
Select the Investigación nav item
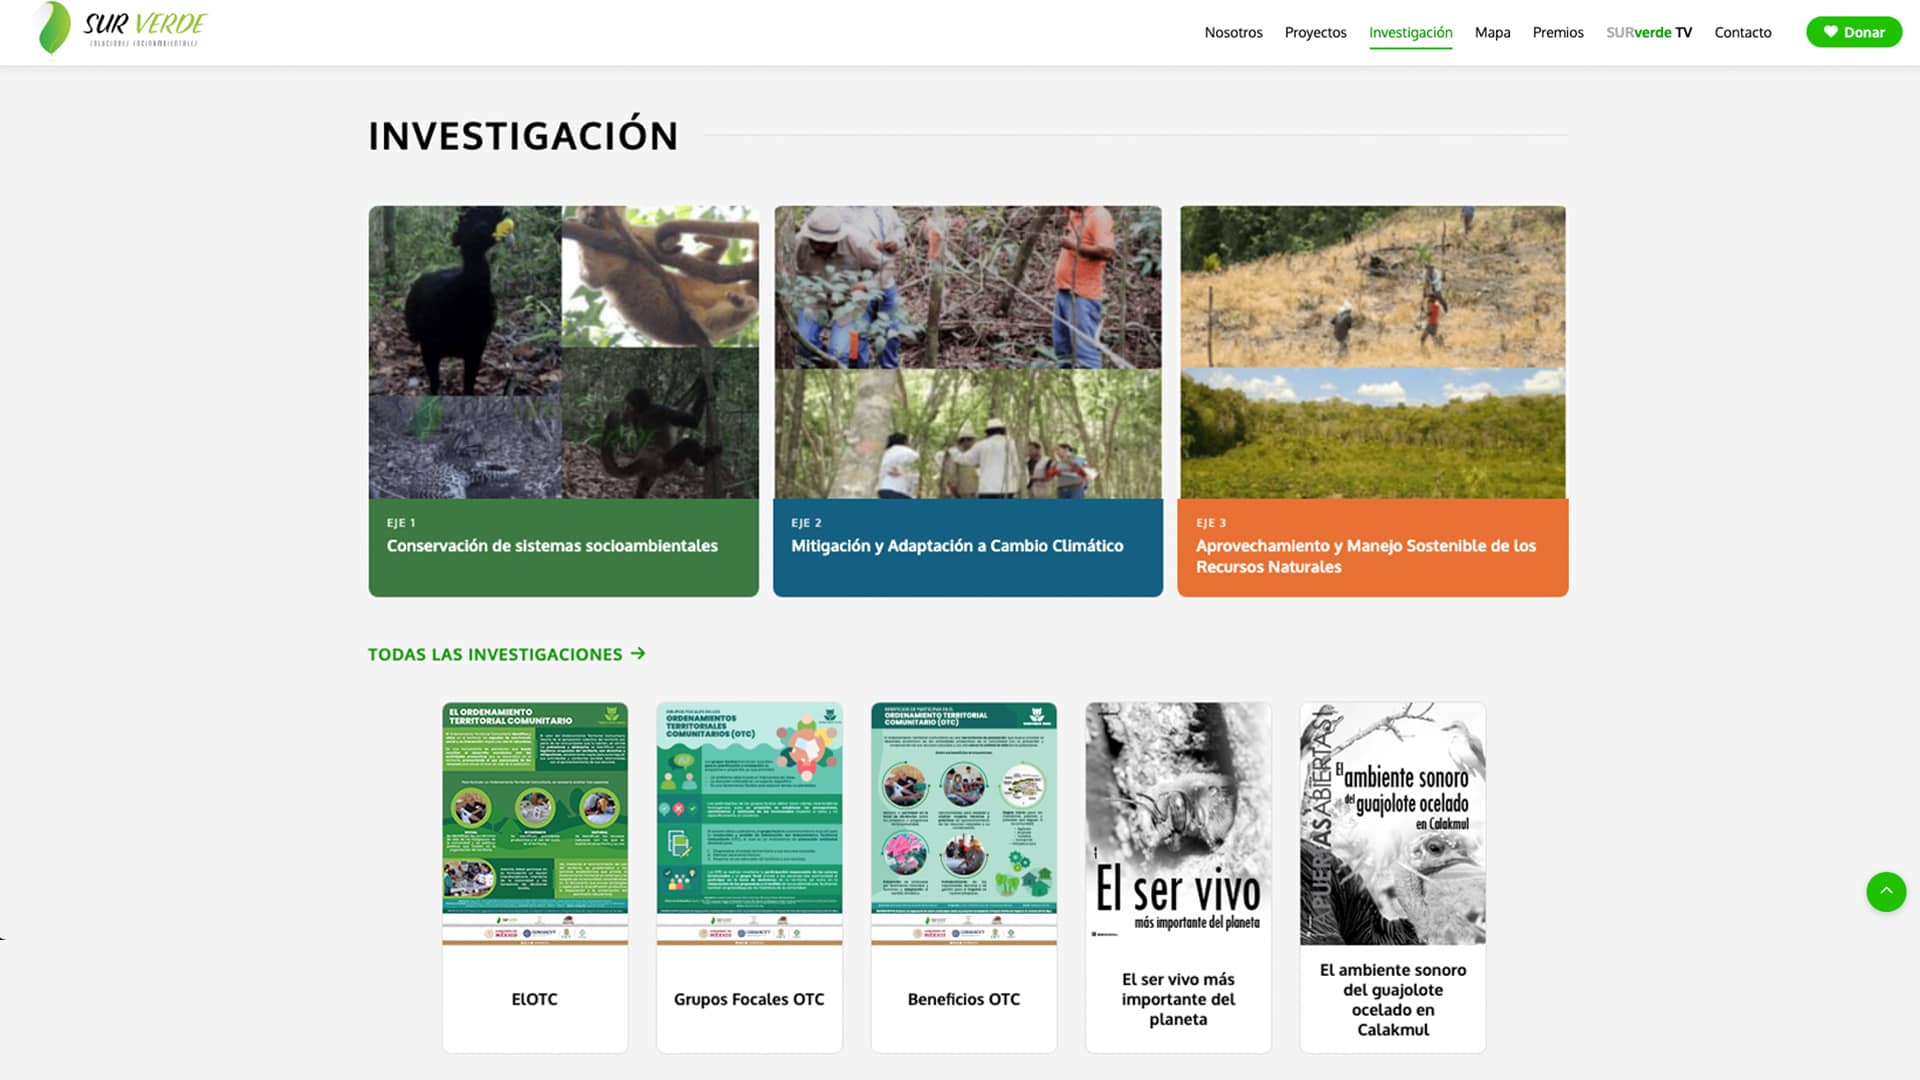1410,32
